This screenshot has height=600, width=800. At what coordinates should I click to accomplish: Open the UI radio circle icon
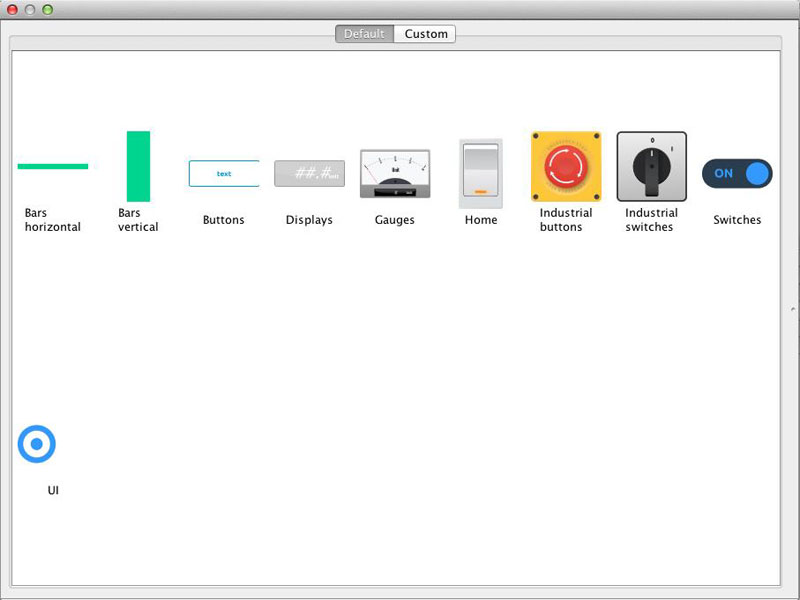(37, 444)
